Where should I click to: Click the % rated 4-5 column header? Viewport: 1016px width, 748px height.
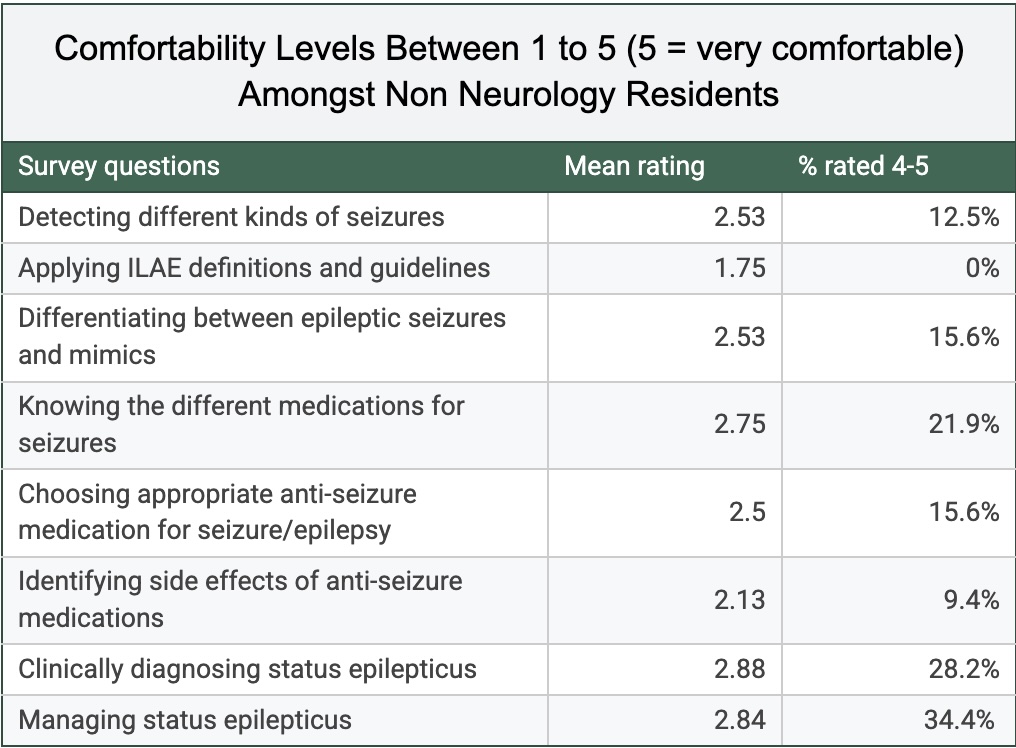tap(863, 166)
